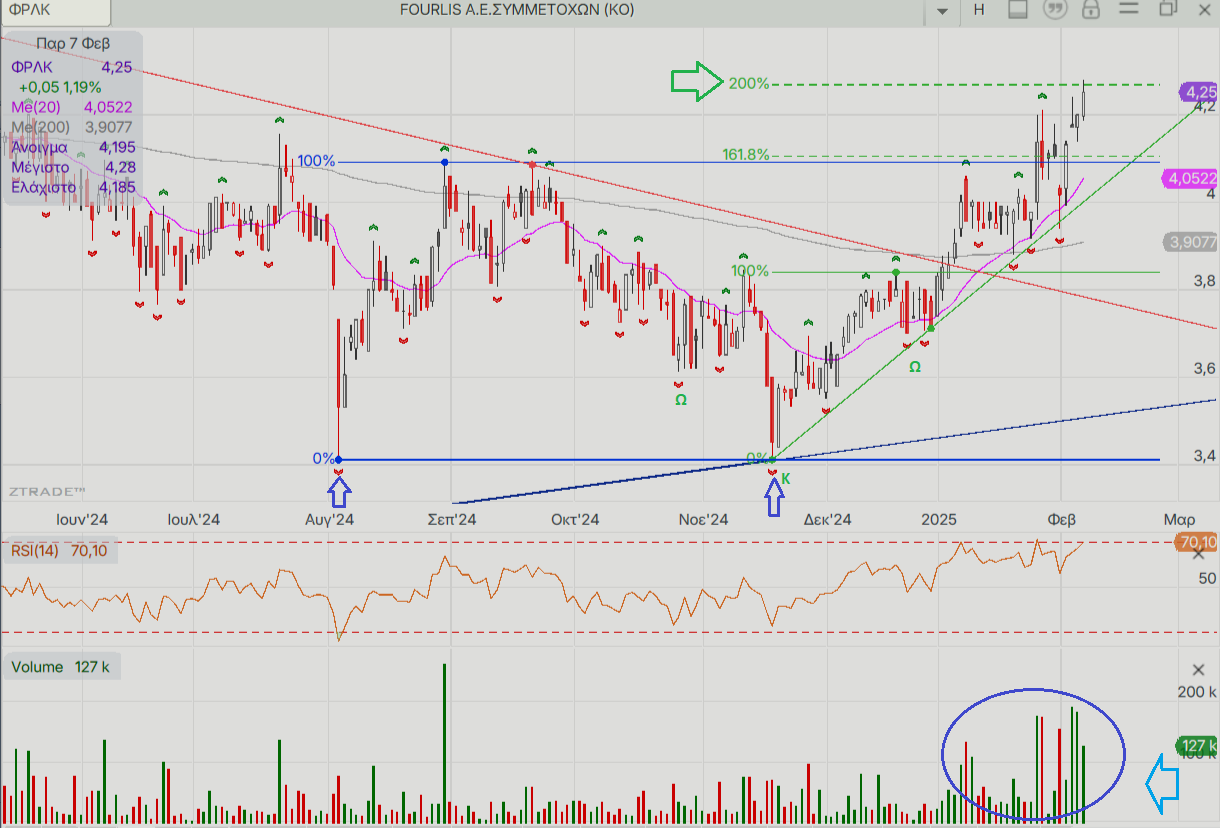Open the symbol dropdown arrow in title bar
The image size is (1220, 828).
coord(942,11)
